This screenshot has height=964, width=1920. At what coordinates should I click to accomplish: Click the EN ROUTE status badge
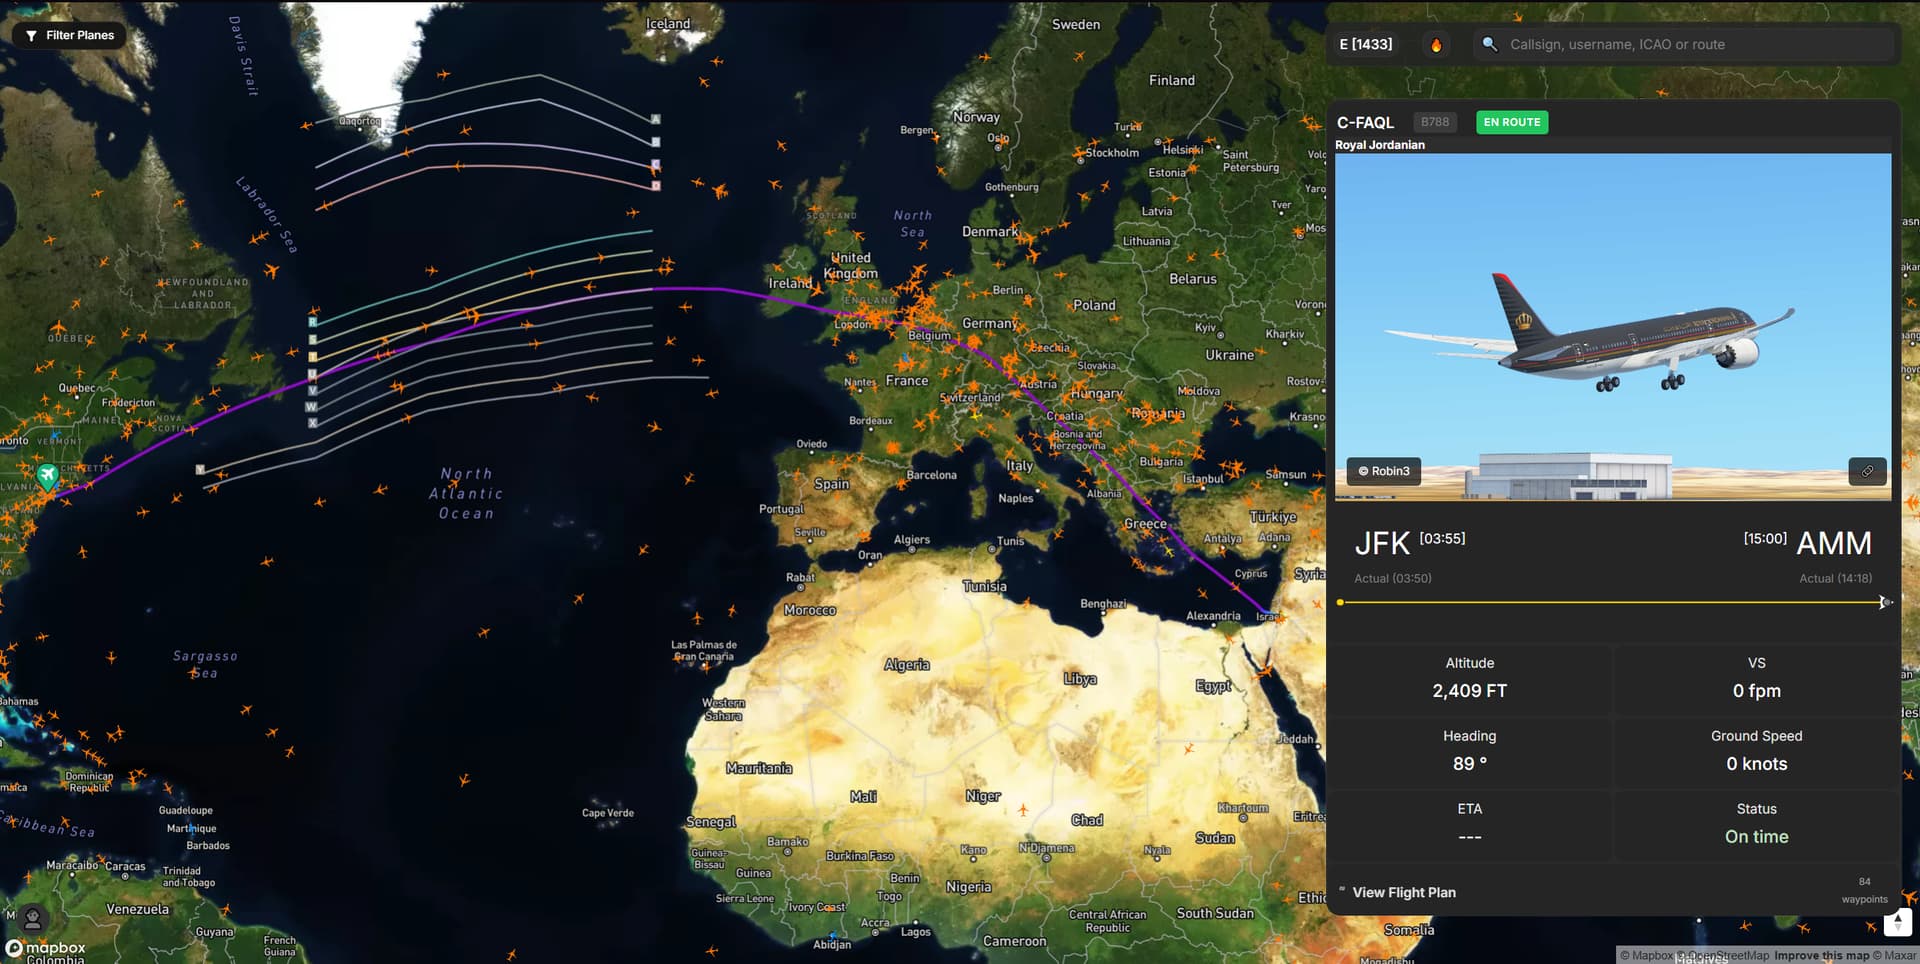click(x=1512, y=122)
